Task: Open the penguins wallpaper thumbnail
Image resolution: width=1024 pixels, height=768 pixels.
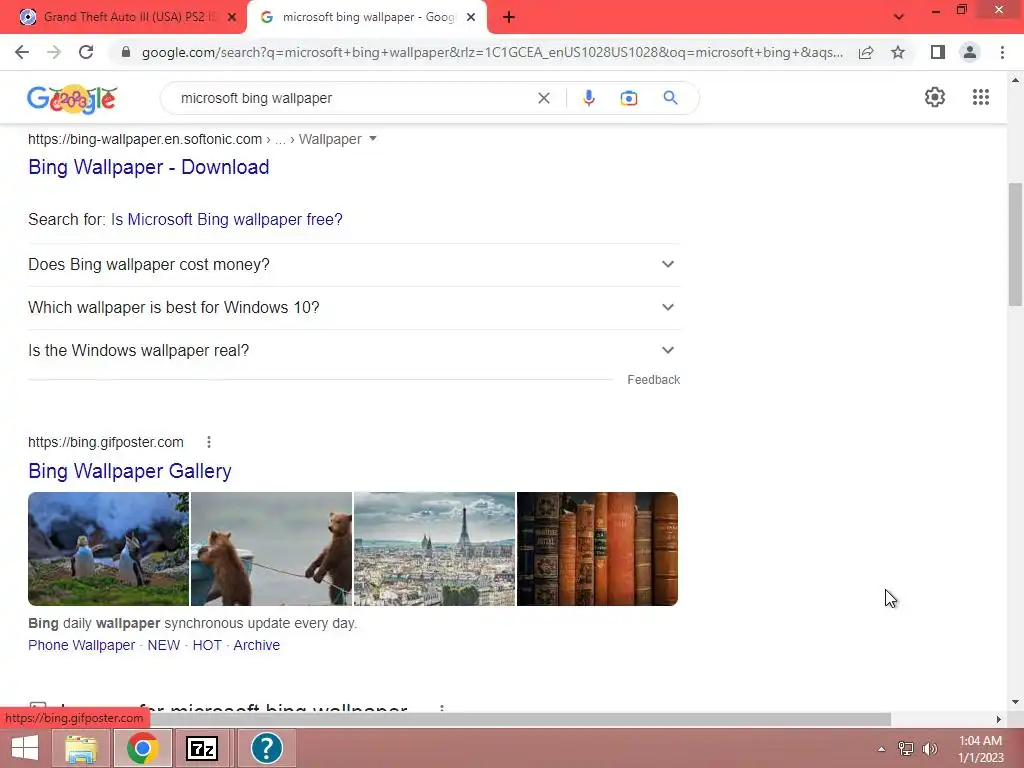Action: (108, 549)
